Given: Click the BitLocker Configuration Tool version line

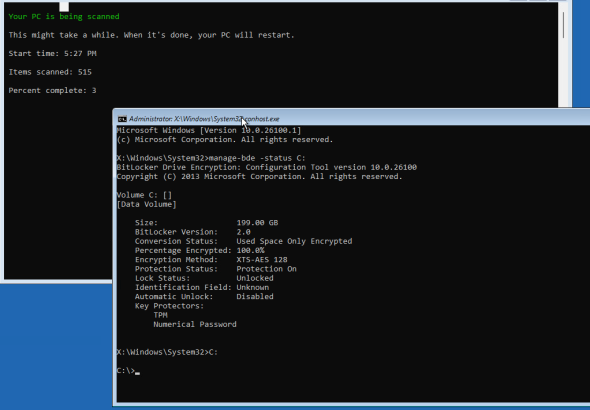Looking at the screenshot, I should pos(267,167).
